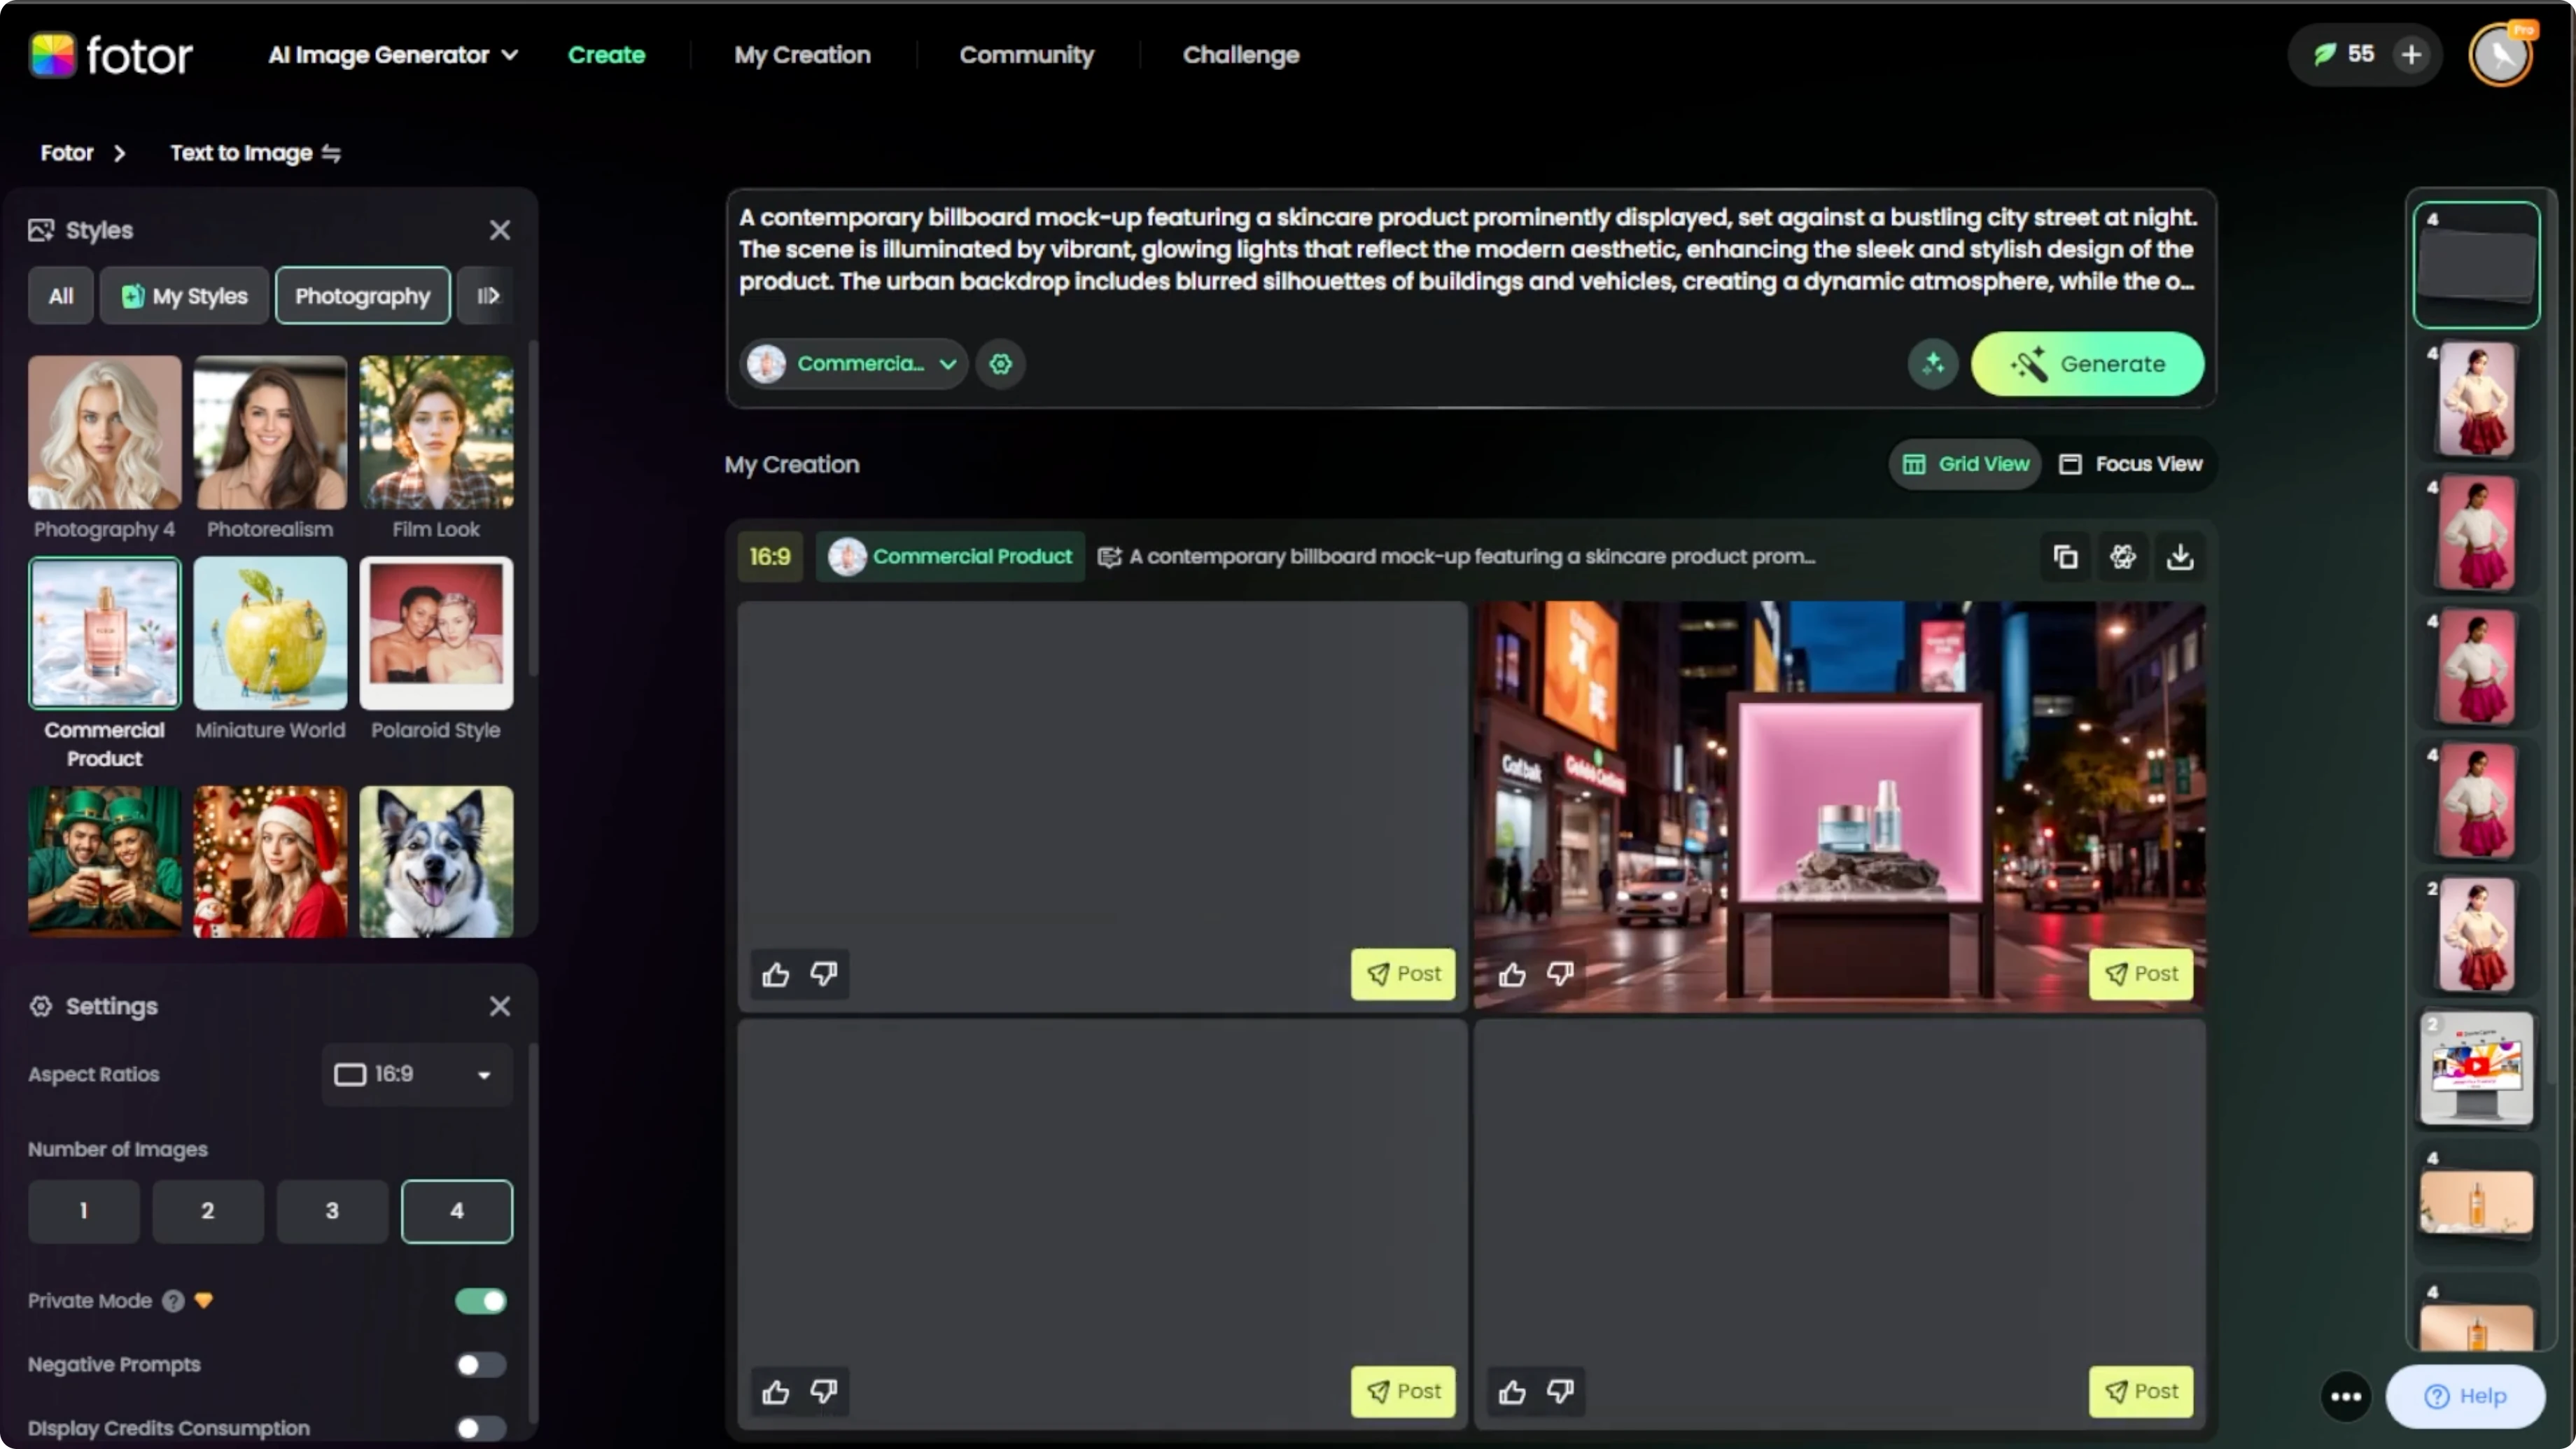The image size is (2576, 1449).
Task: Toggle Private Mode off
Action: click(481, 1301)
